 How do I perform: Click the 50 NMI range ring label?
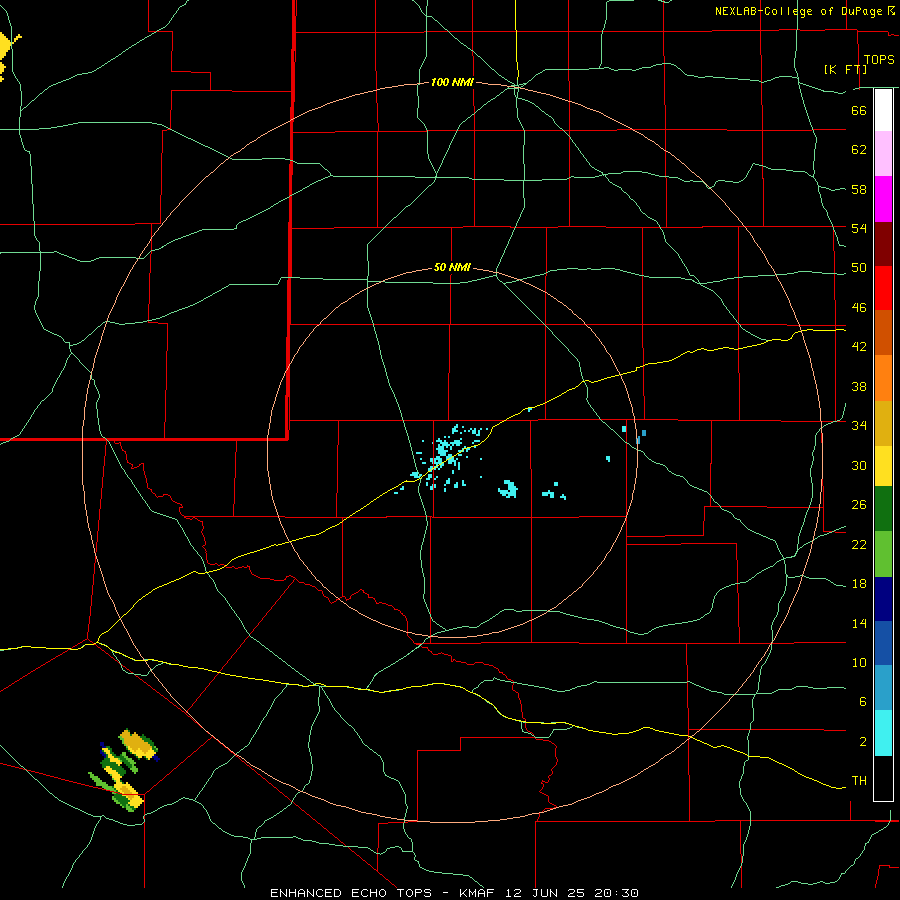coord(452,267)
